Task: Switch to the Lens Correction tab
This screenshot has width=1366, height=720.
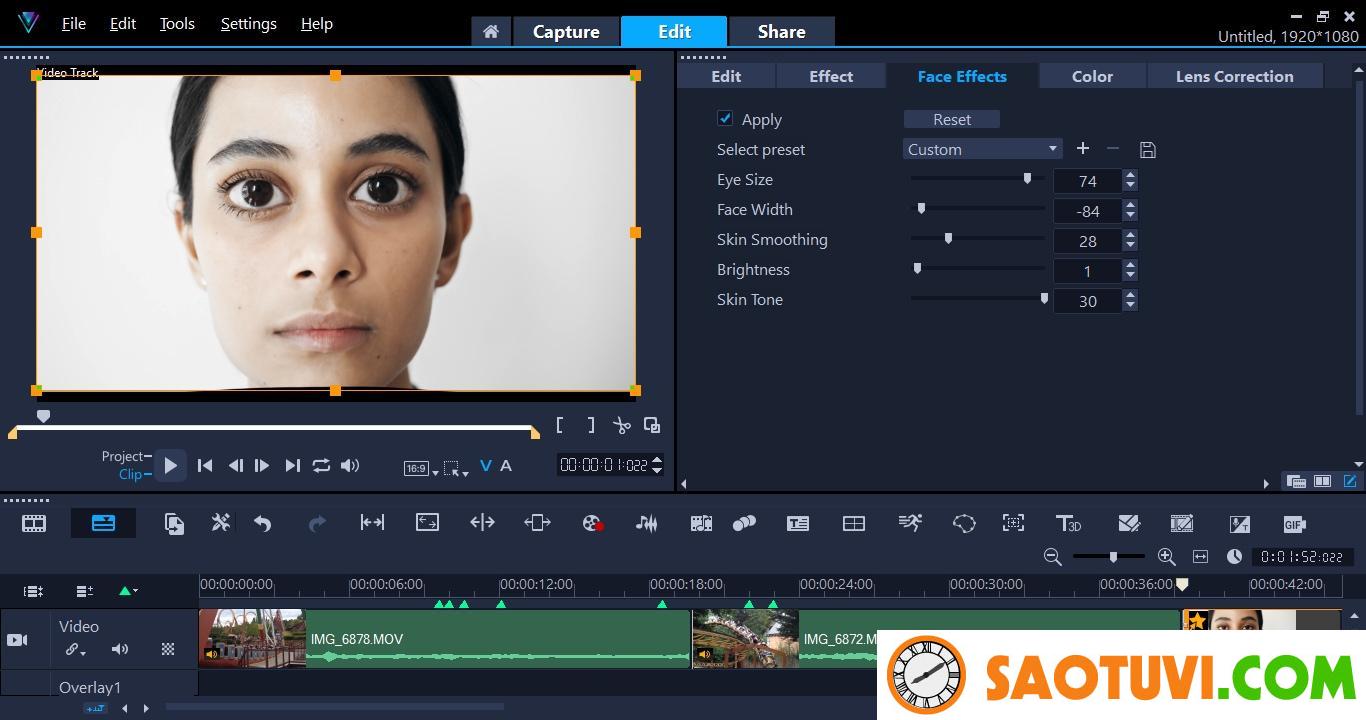Action: tap(1234, 76)
